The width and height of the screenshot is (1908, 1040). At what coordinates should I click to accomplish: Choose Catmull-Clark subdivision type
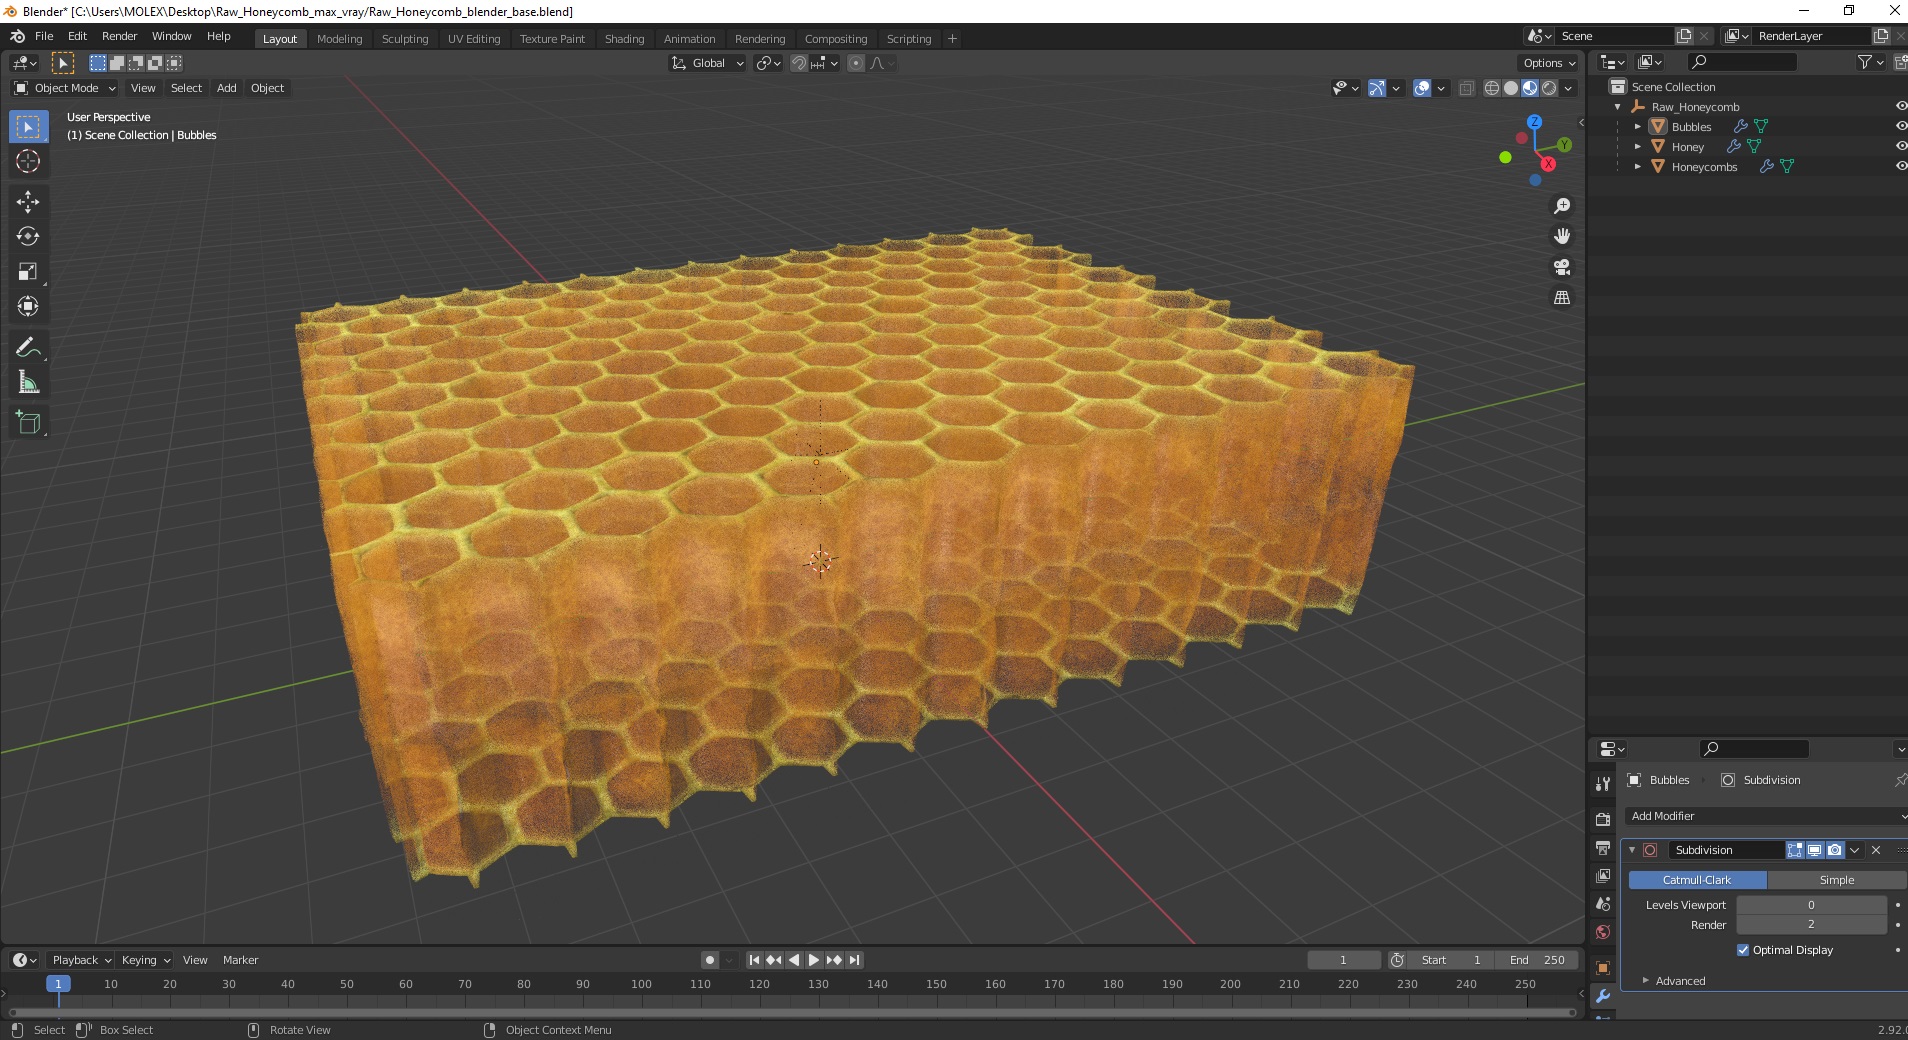point(1697,880)
